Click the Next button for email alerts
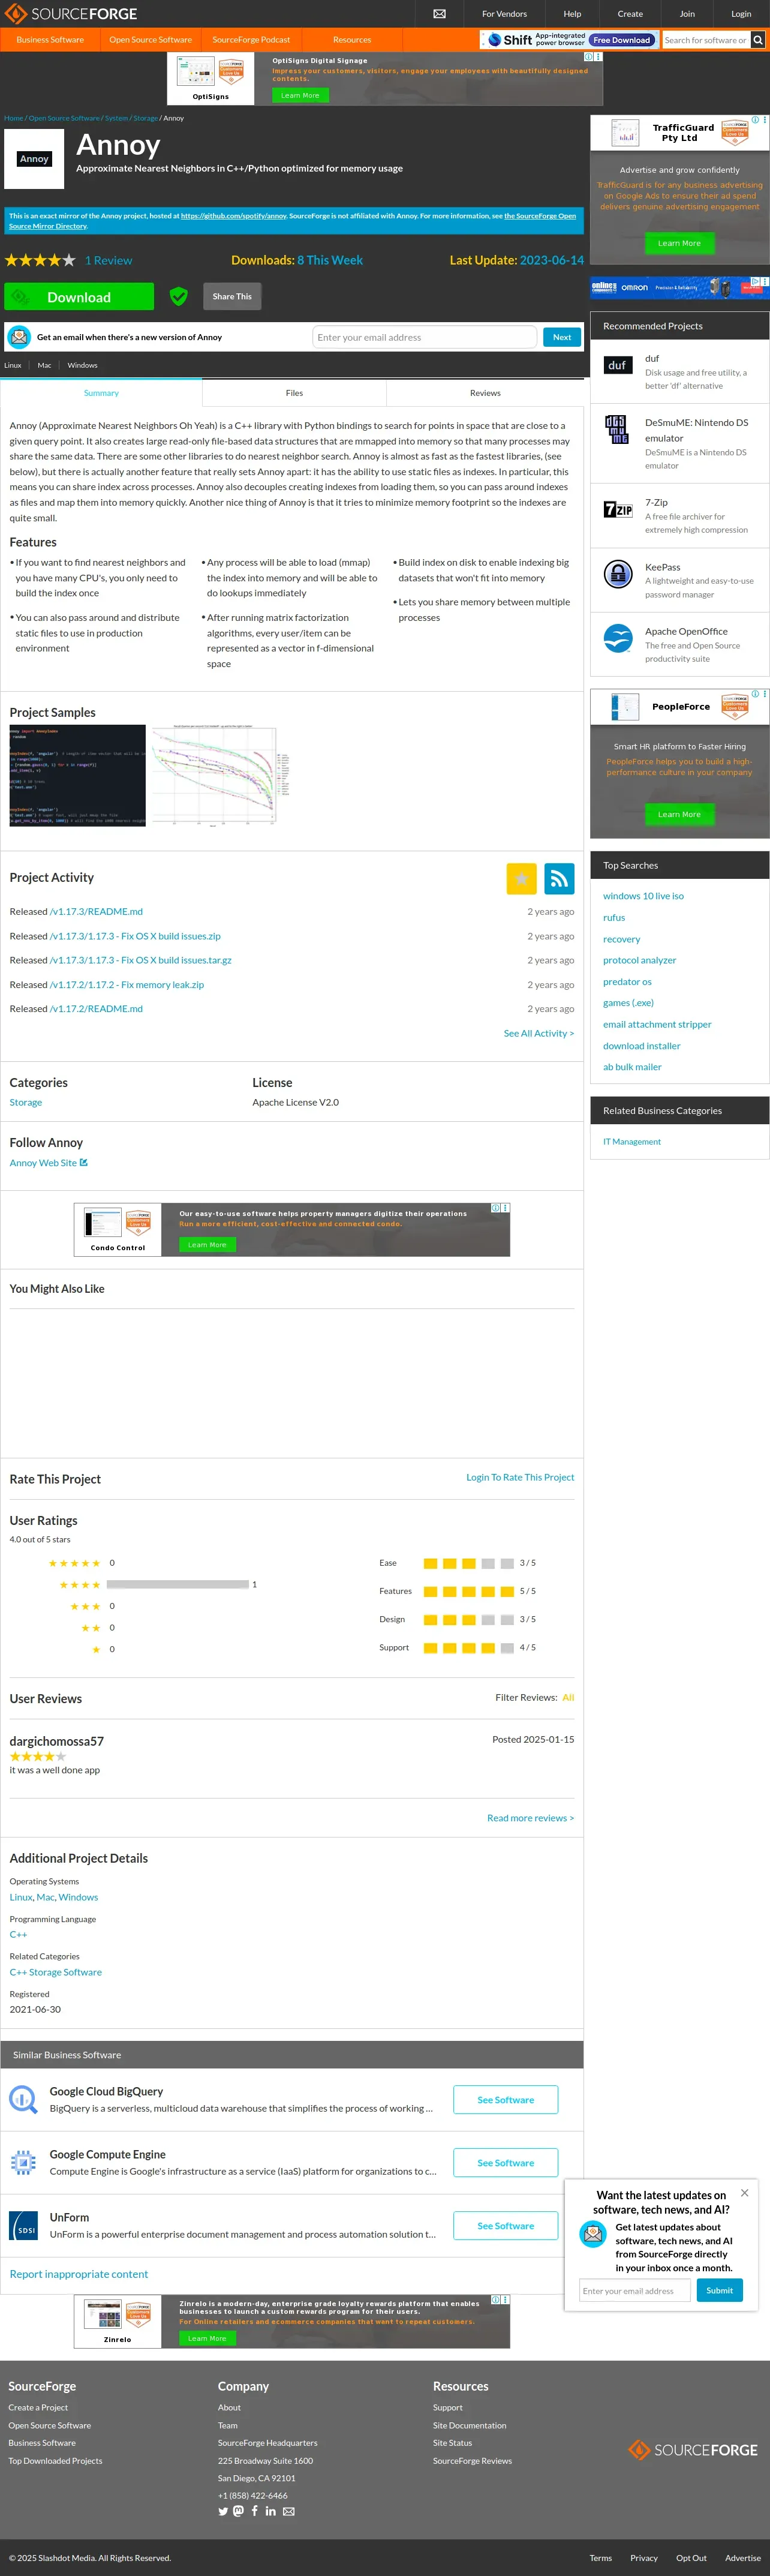This screenshot has height=2576, width=770. [x=562, y=337]
